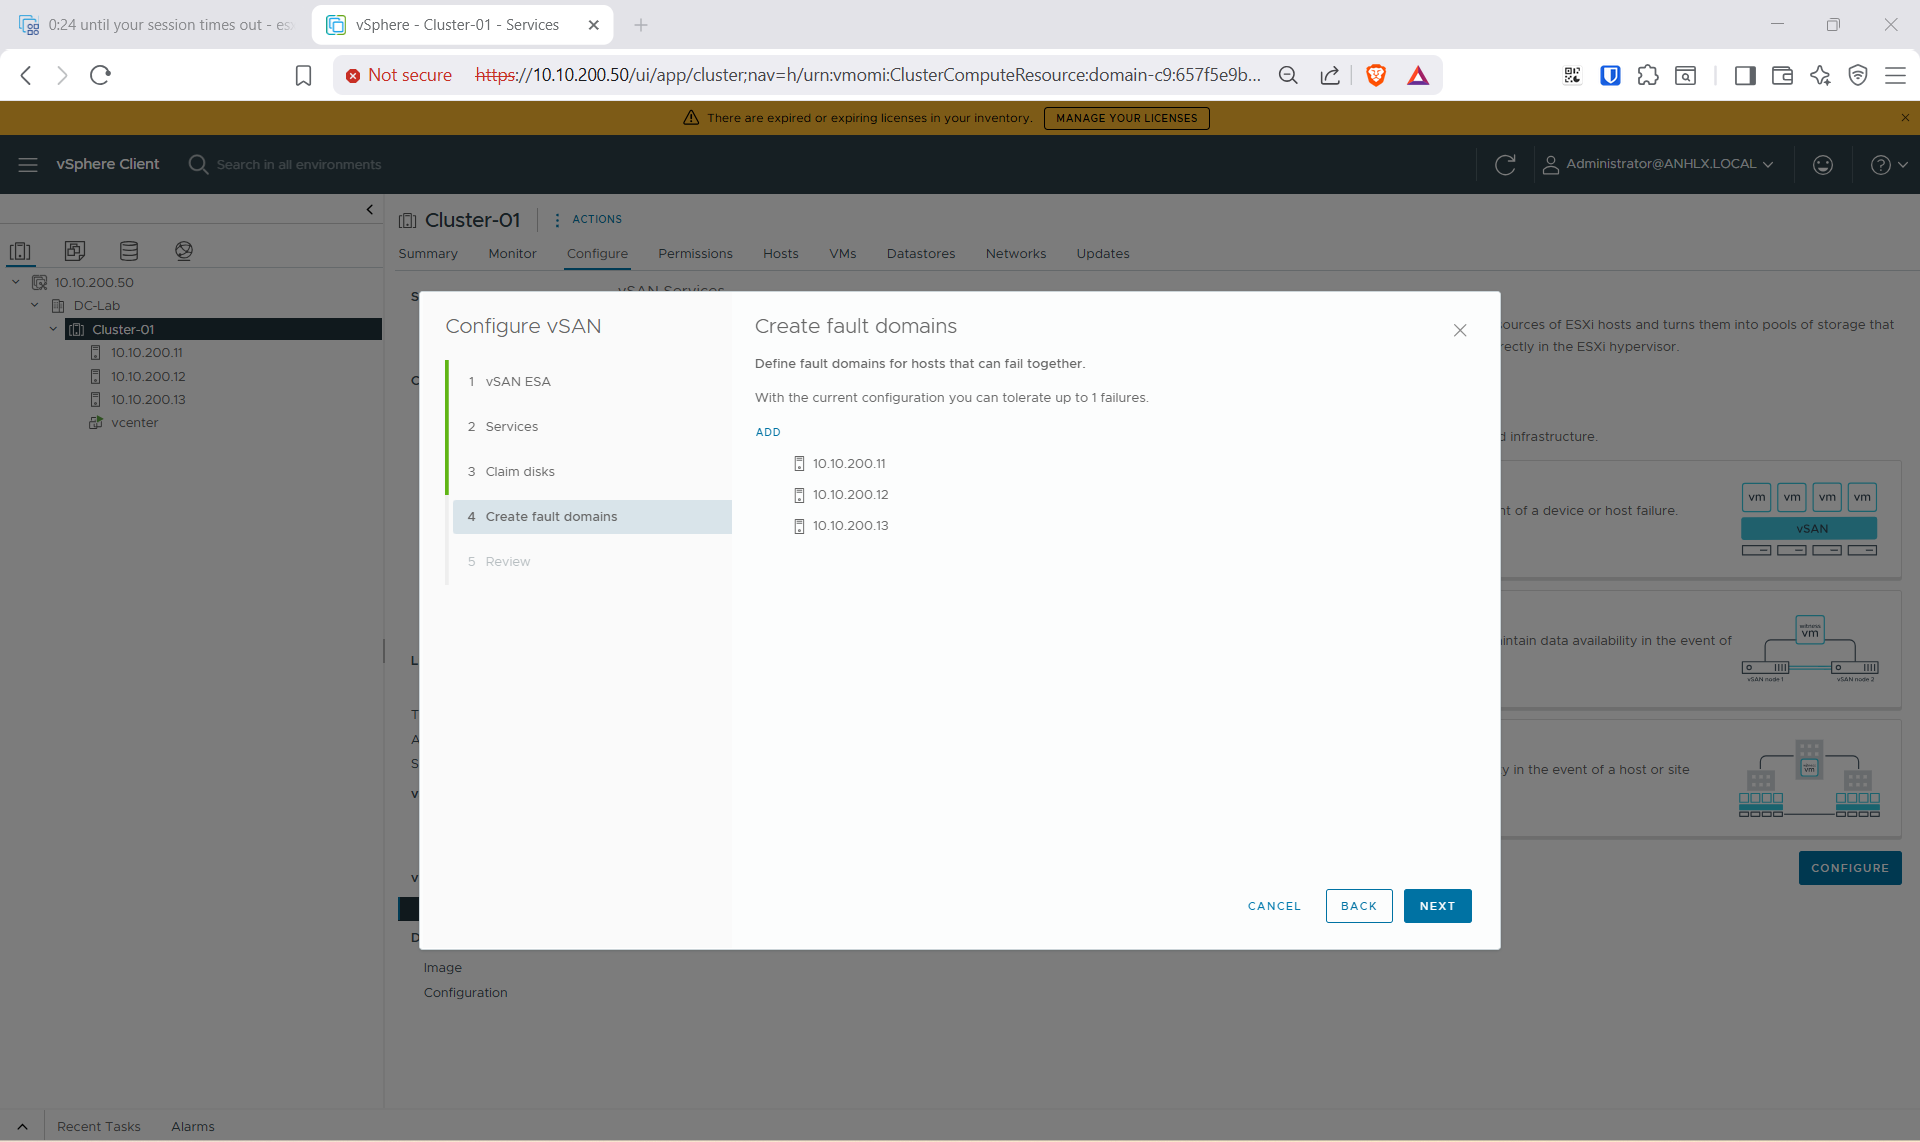Click BACK to return to Claim disks
Image resolution: width=1920 pixels, height=1142 pixels.
pos(1359,906)
